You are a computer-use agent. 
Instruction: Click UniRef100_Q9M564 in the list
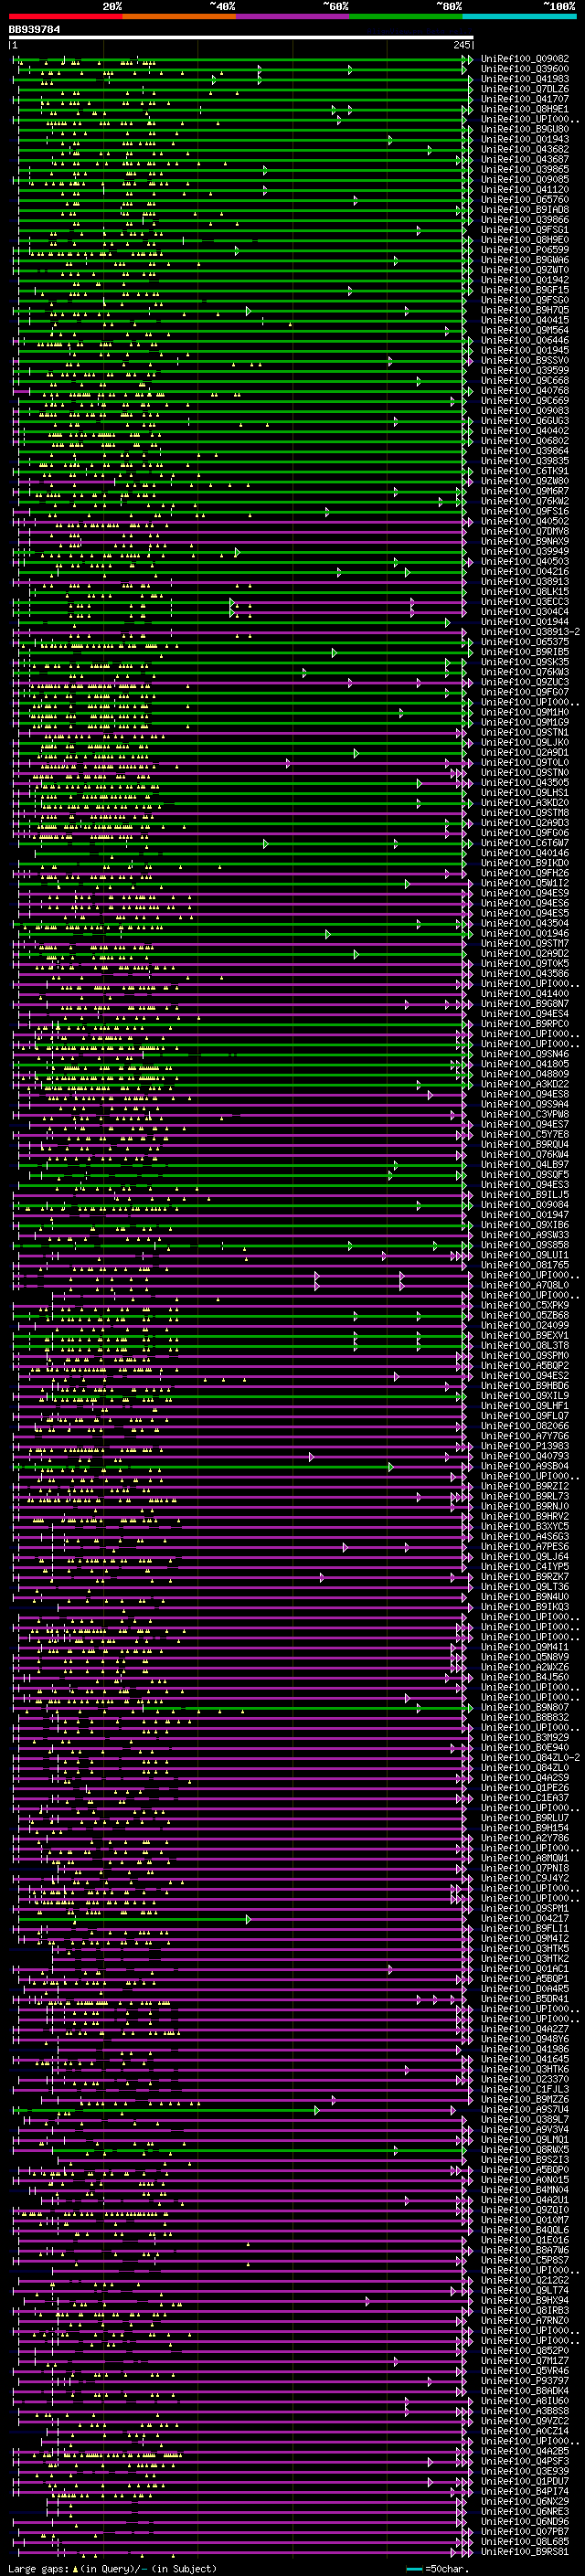(525, 330)
